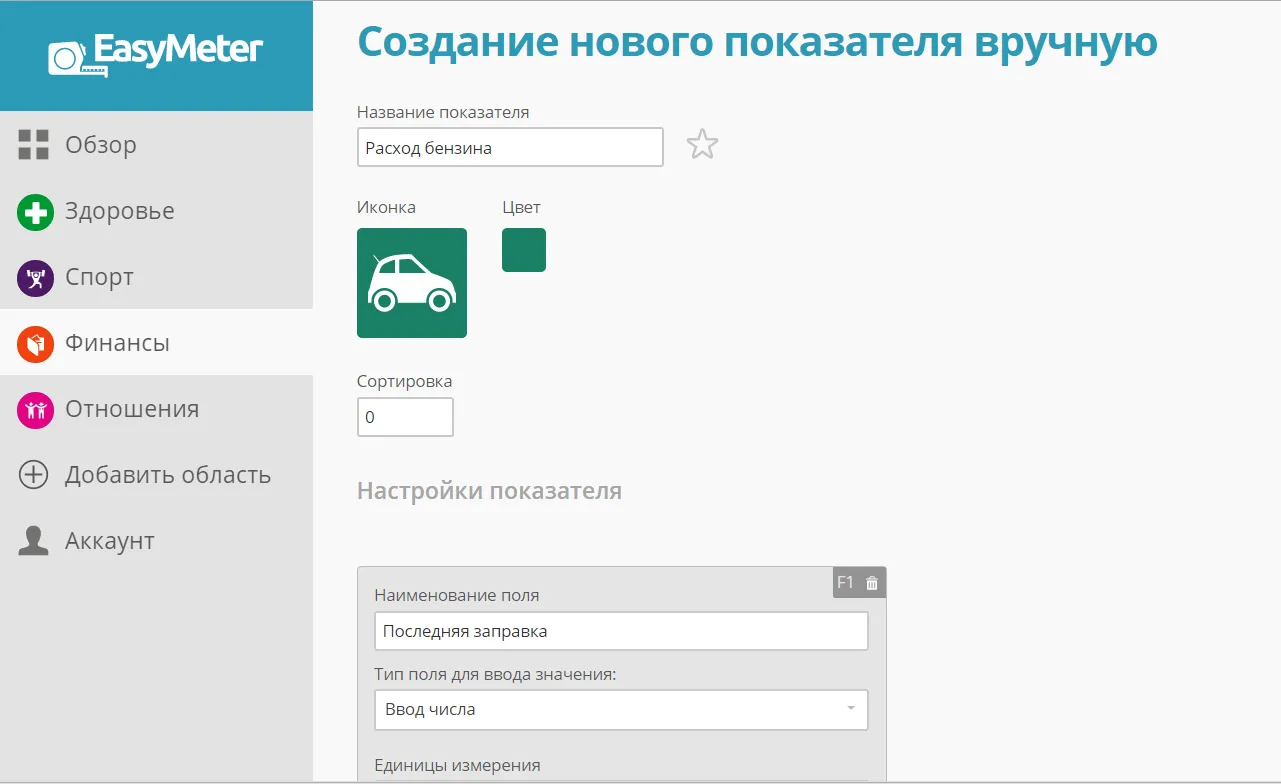The height and width of the screenshot is (784, 1281).
Task: Click the Название показателя input field
Action: pos(509,147)
